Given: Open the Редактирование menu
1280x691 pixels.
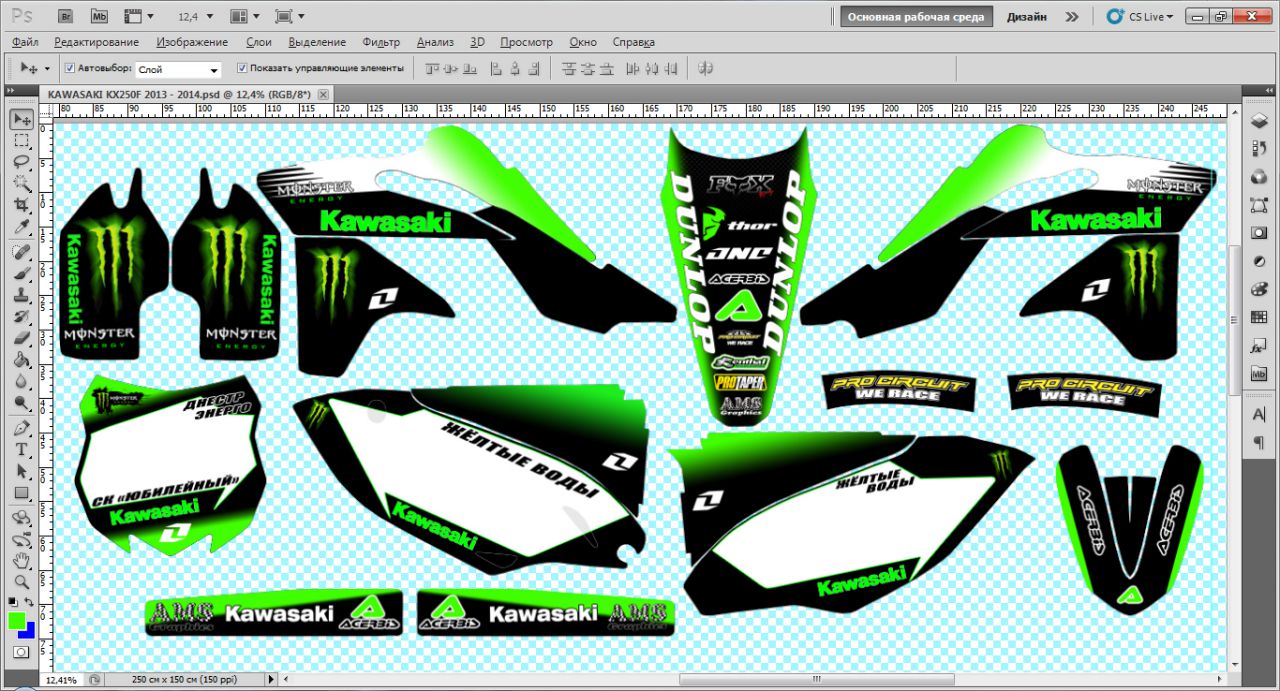Looking at the screenshot, I should pos(97,42).
